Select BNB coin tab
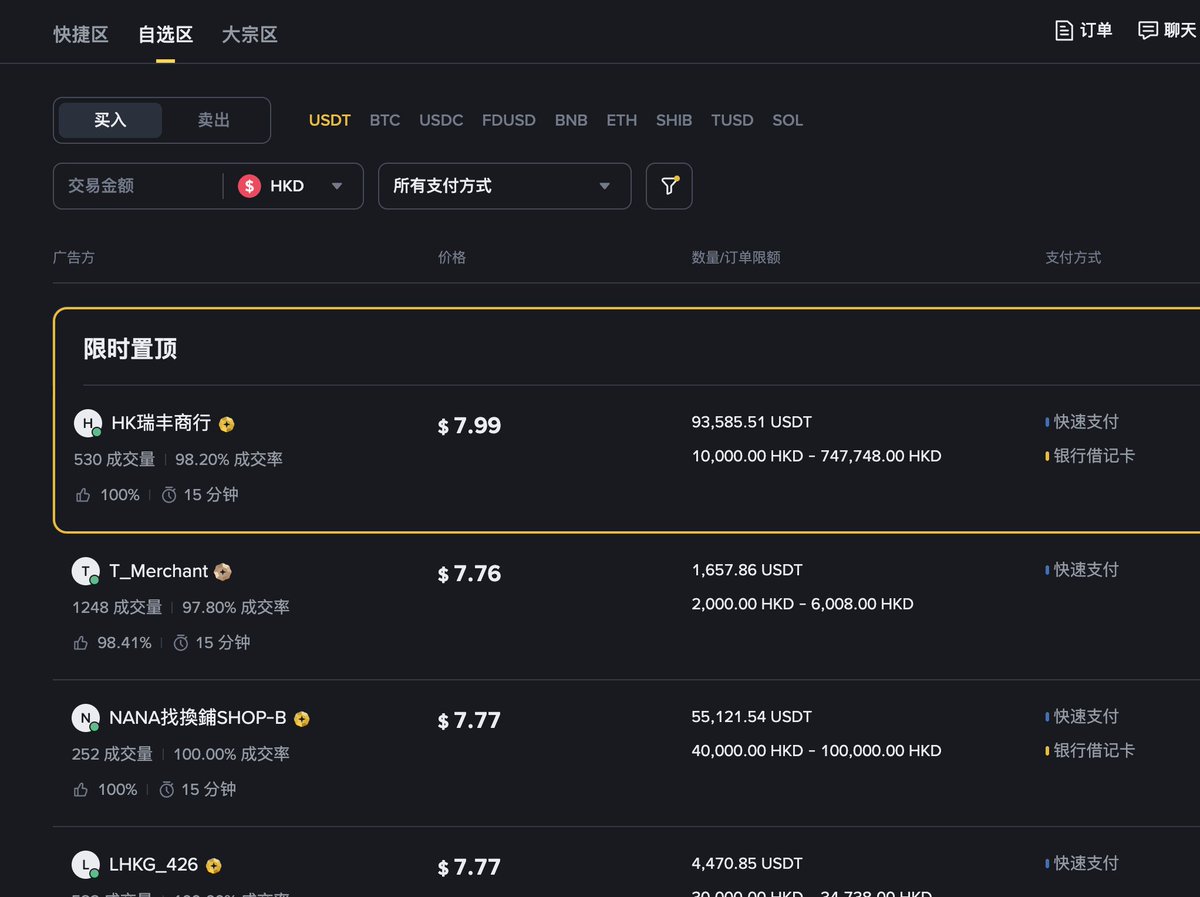This screenshot has width=1200, height=897. (x=571, y=120)
